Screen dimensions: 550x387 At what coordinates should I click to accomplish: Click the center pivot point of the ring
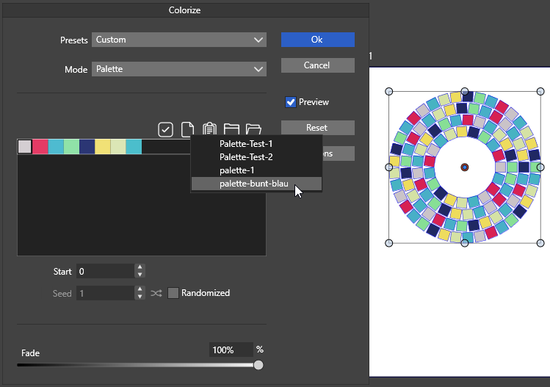tap(464, 167)
